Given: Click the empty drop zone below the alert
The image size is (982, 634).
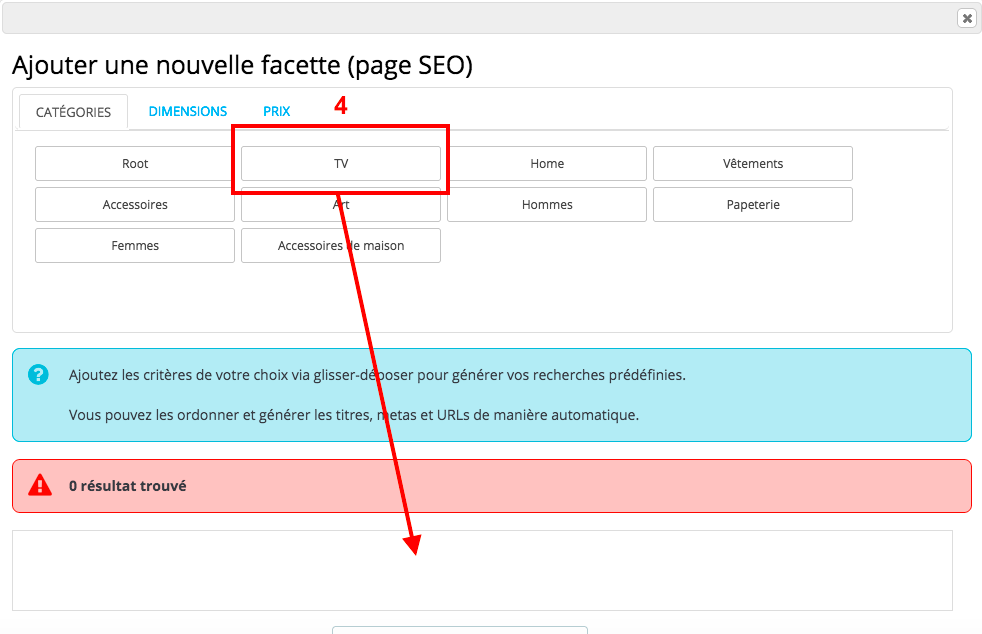Looking at the screenshot, I should coord(490,570).
